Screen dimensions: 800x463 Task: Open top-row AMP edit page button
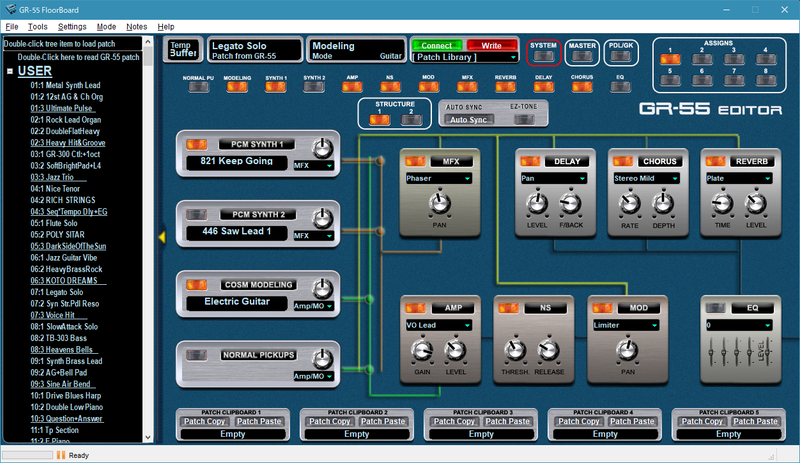coord(352,87)
